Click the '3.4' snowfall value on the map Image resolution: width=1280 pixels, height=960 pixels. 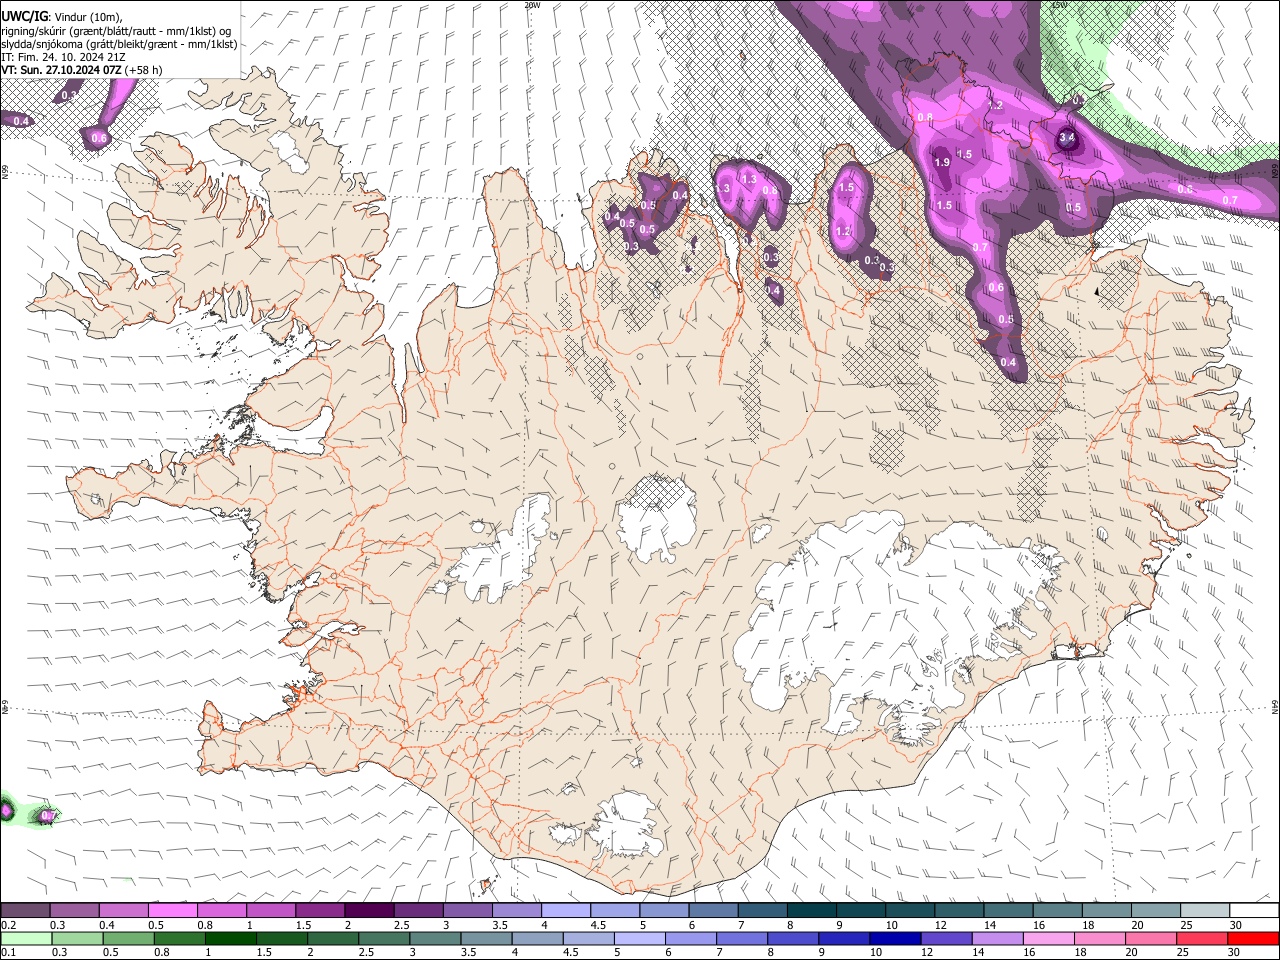click(x=1066, y=137)
